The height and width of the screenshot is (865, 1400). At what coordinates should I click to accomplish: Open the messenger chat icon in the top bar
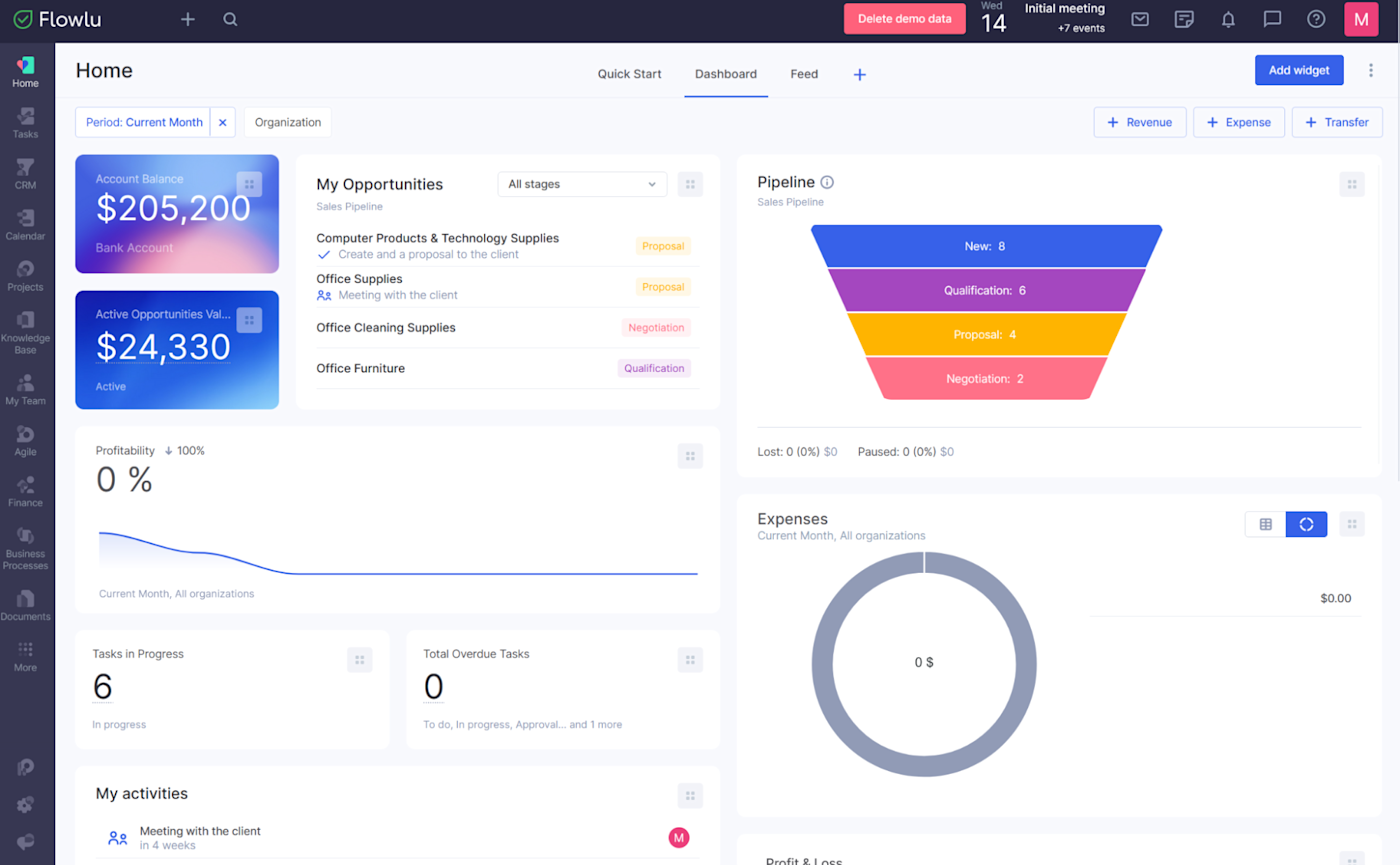pos(1272,19)
